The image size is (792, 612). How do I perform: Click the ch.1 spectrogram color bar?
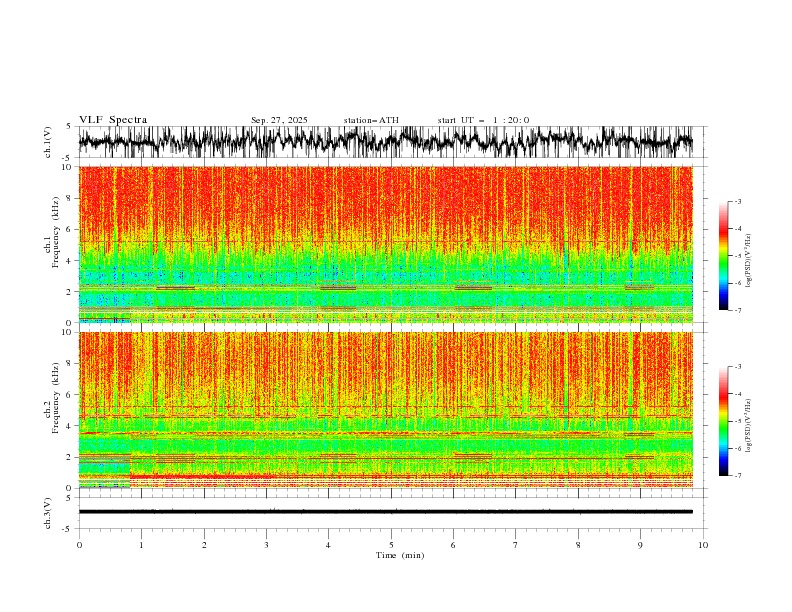pyautogui.click(x=723, y=256)
